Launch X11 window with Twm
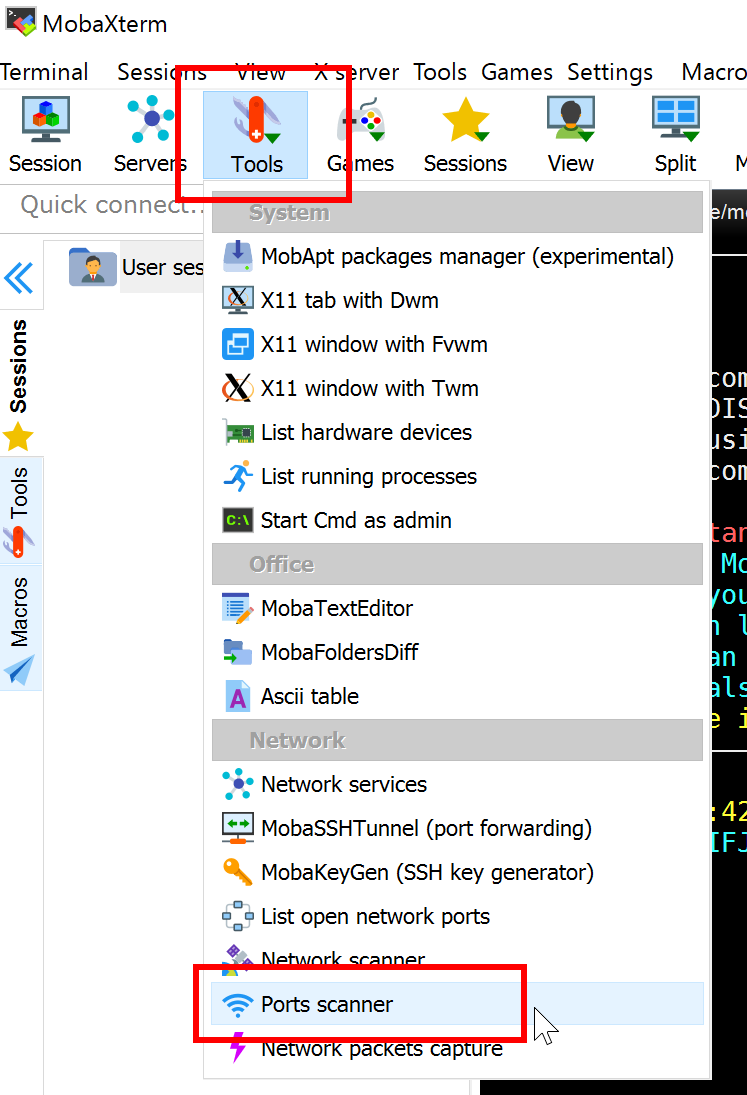Viewport: 747px width, 1095px height. coord(457,388)
